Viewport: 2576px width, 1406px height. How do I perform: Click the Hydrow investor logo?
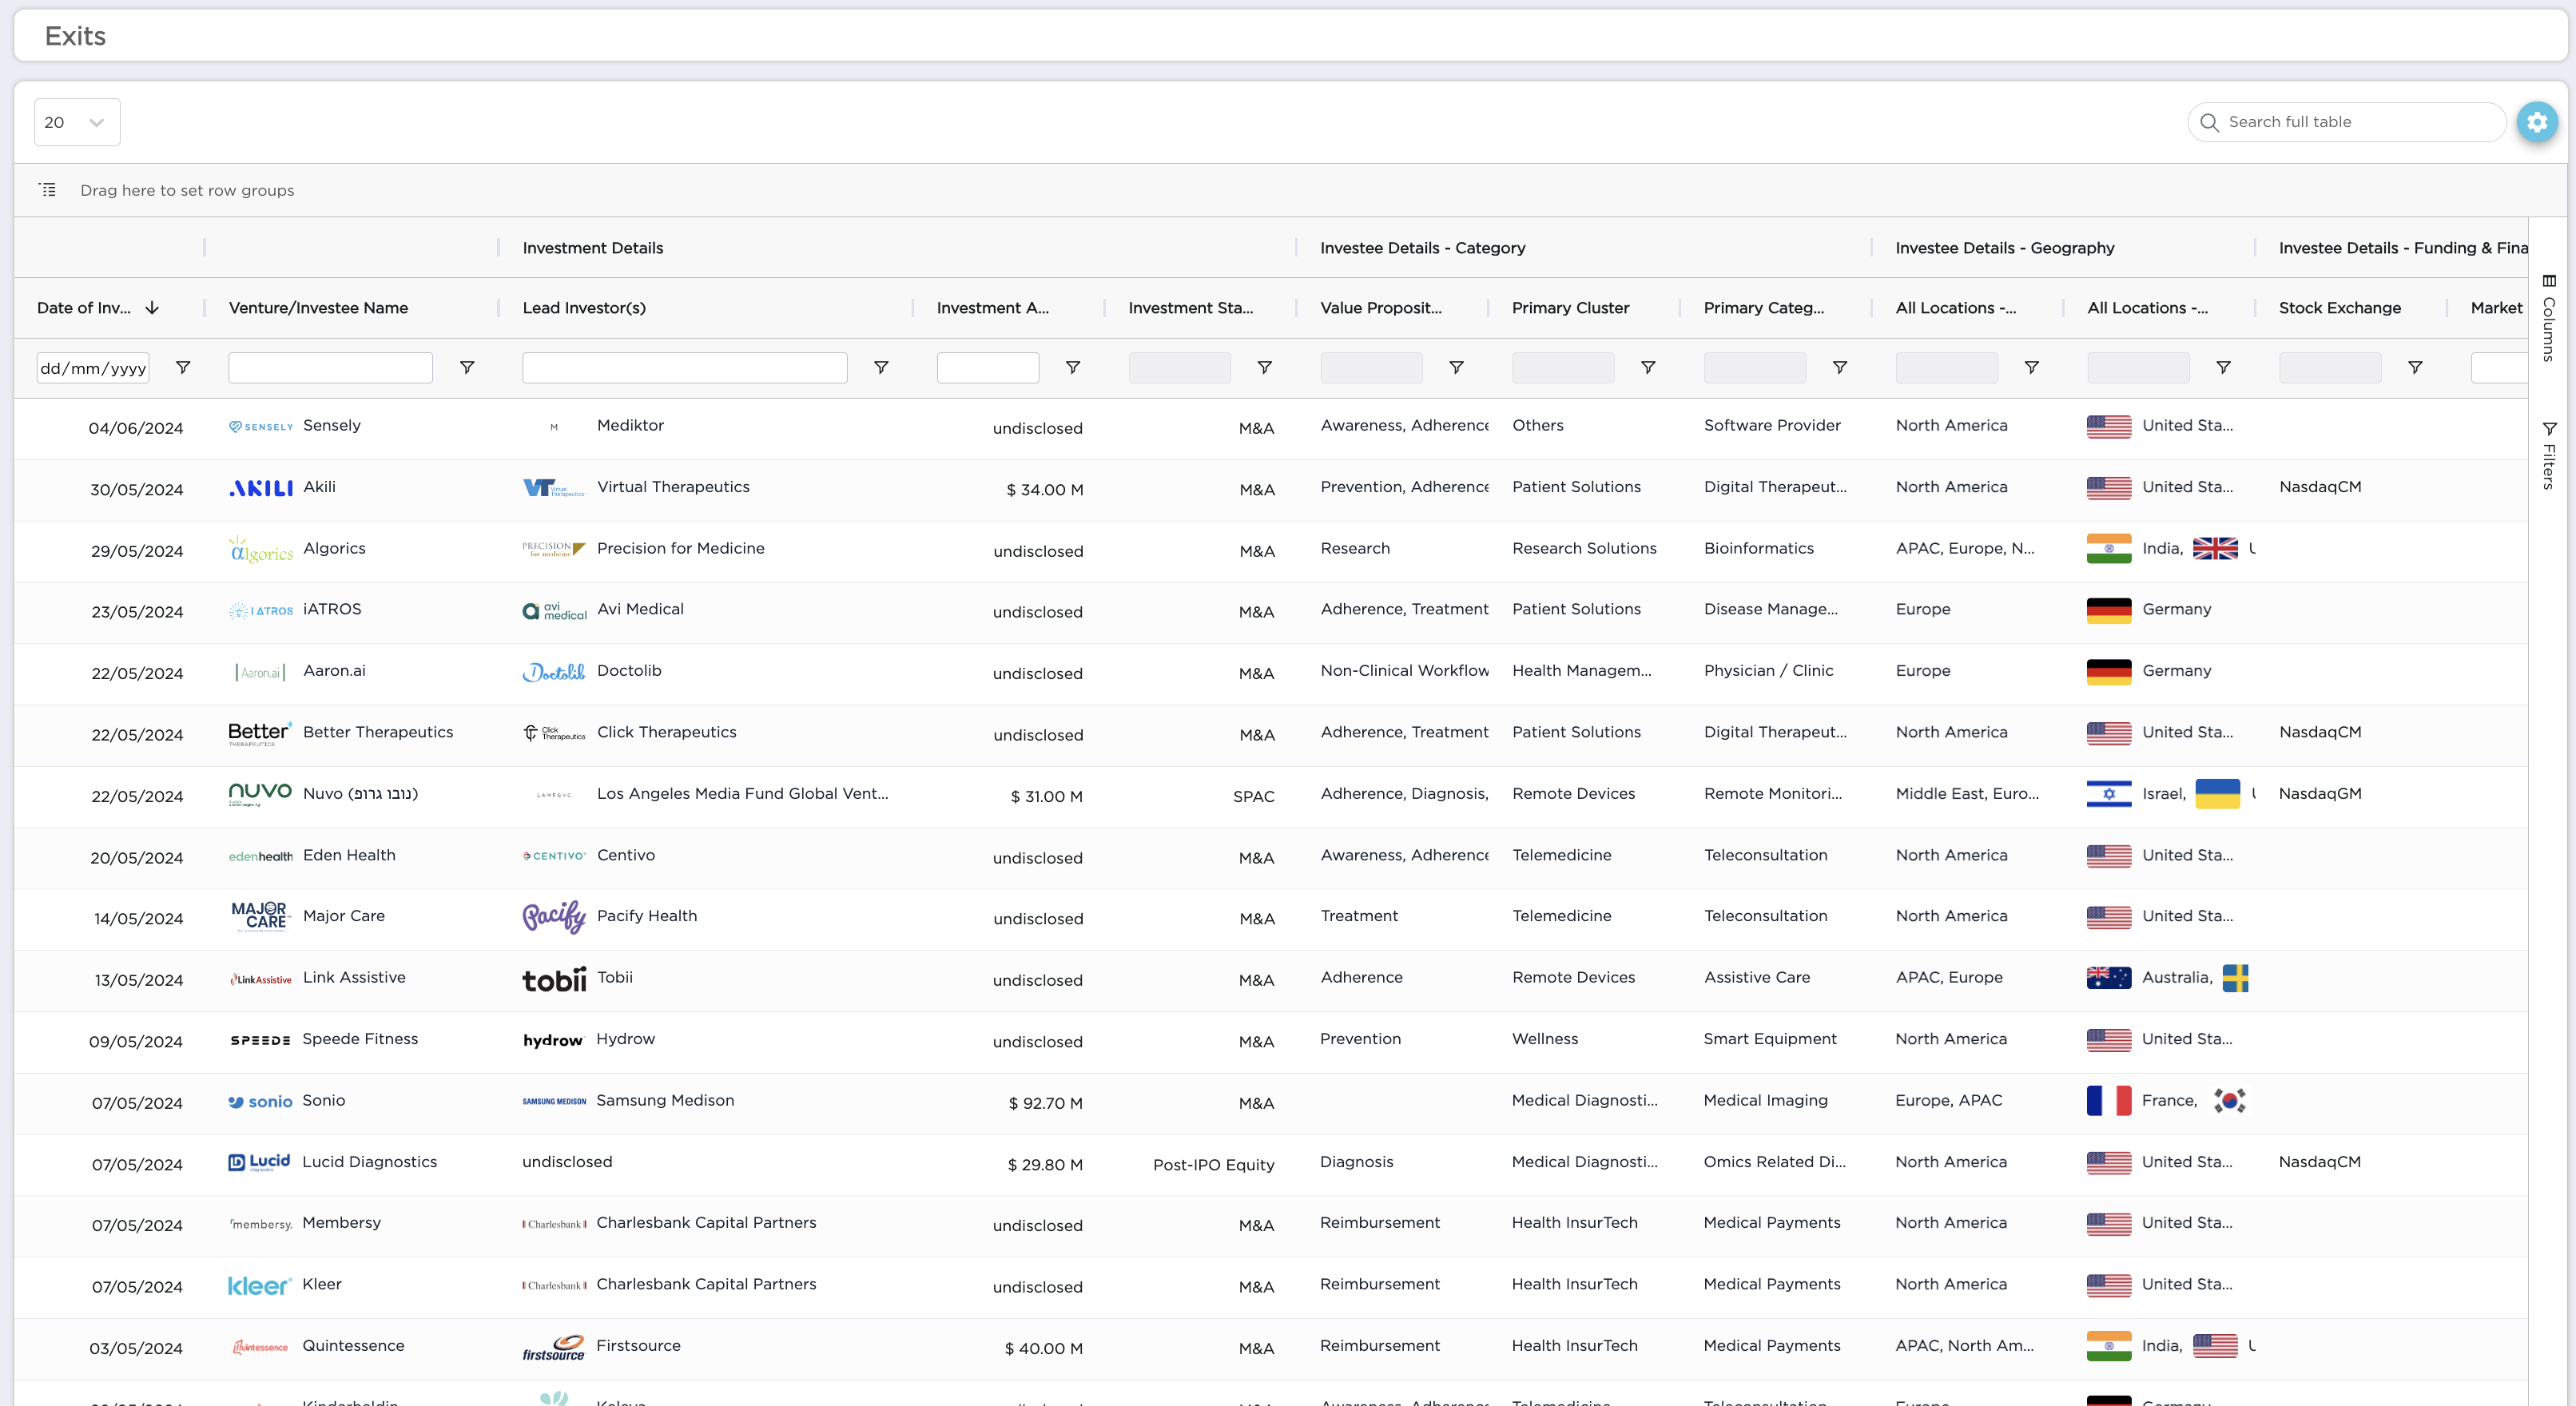(553, 1040)
